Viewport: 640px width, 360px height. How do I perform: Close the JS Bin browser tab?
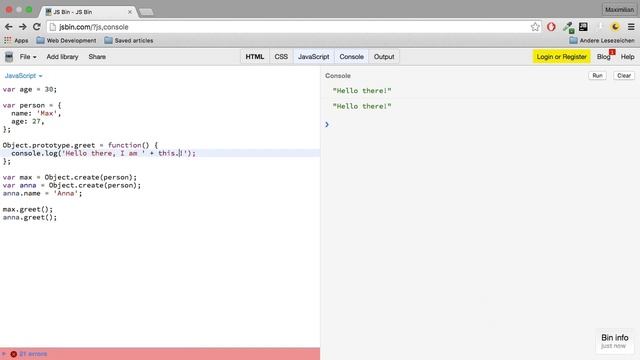point(130,12)
